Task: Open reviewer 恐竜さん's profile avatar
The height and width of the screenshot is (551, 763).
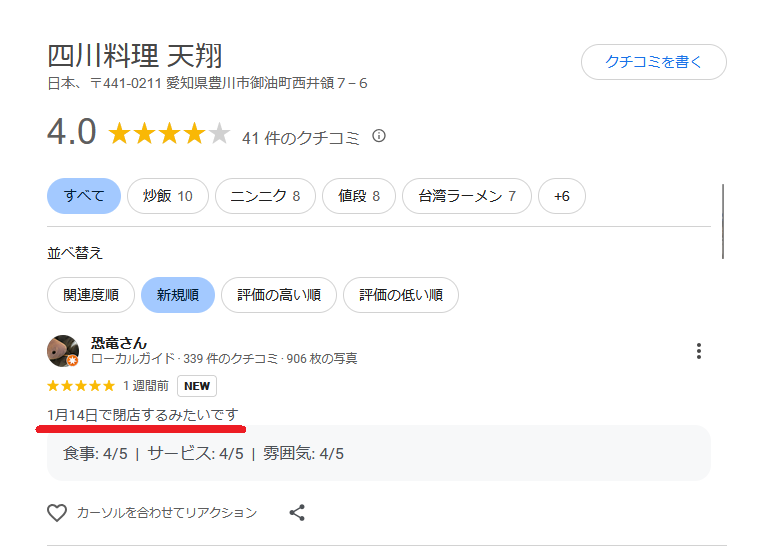Action: (x=63, y=351)
